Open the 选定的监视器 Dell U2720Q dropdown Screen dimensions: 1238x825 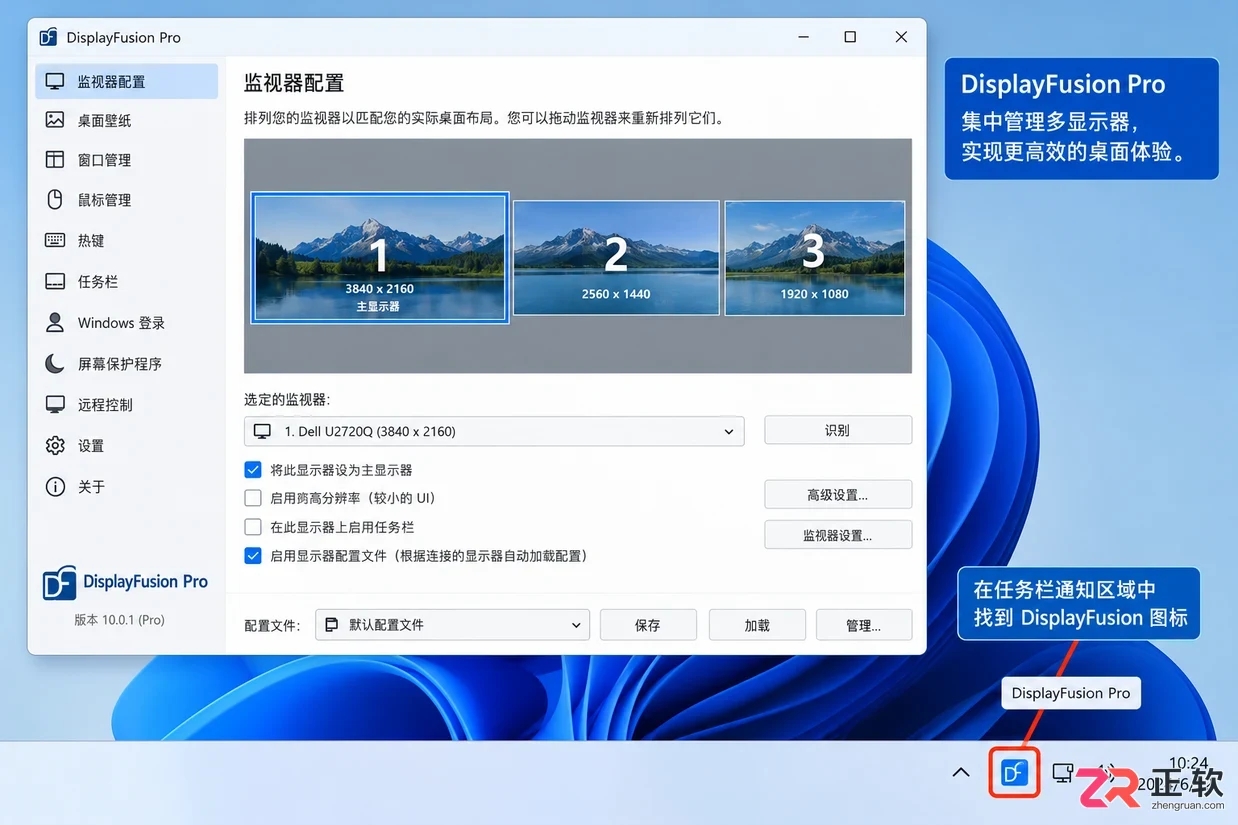(494, 431)
